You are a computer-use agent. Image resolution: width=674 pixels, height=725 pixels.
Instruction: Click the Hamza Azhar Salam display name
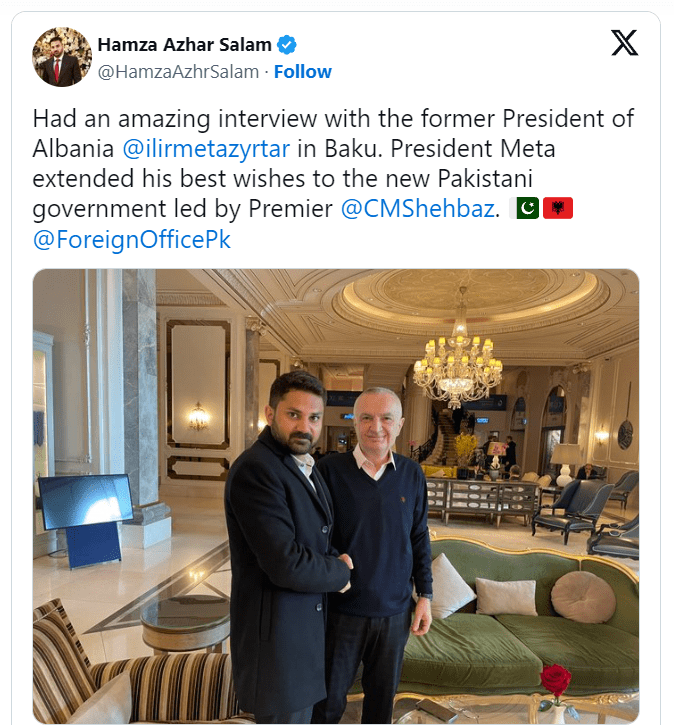click(184, 45)
